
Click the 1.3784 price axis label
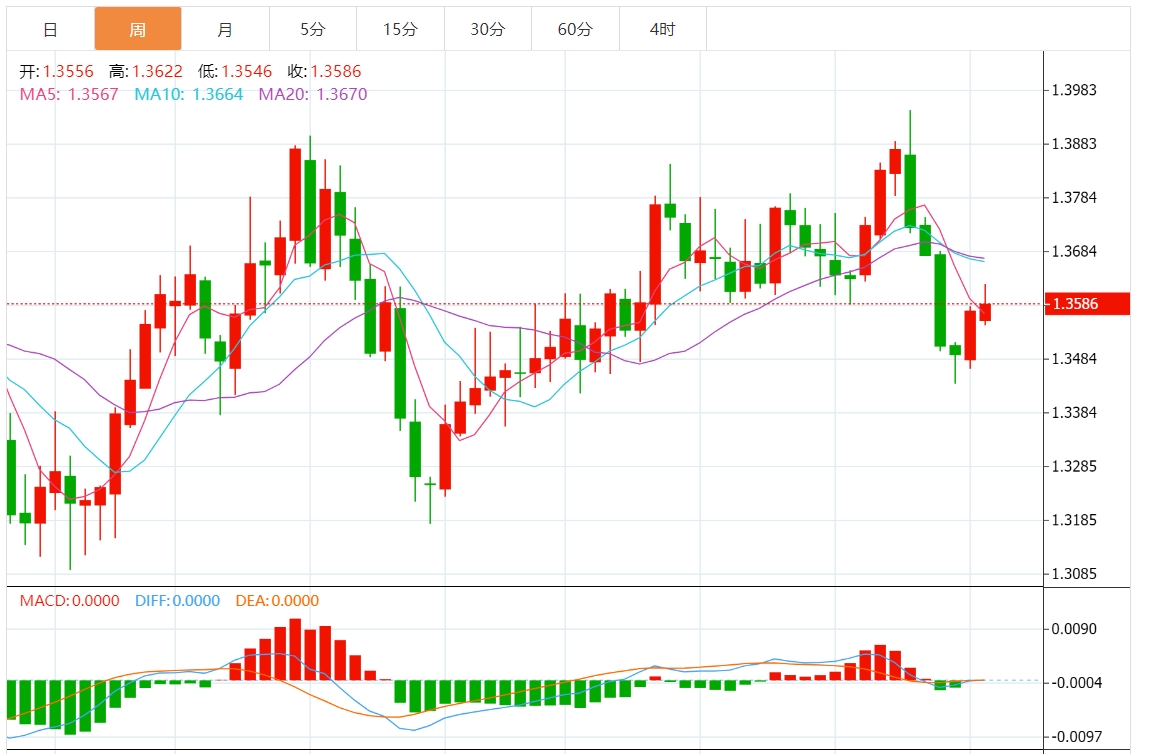[1074, 197]
